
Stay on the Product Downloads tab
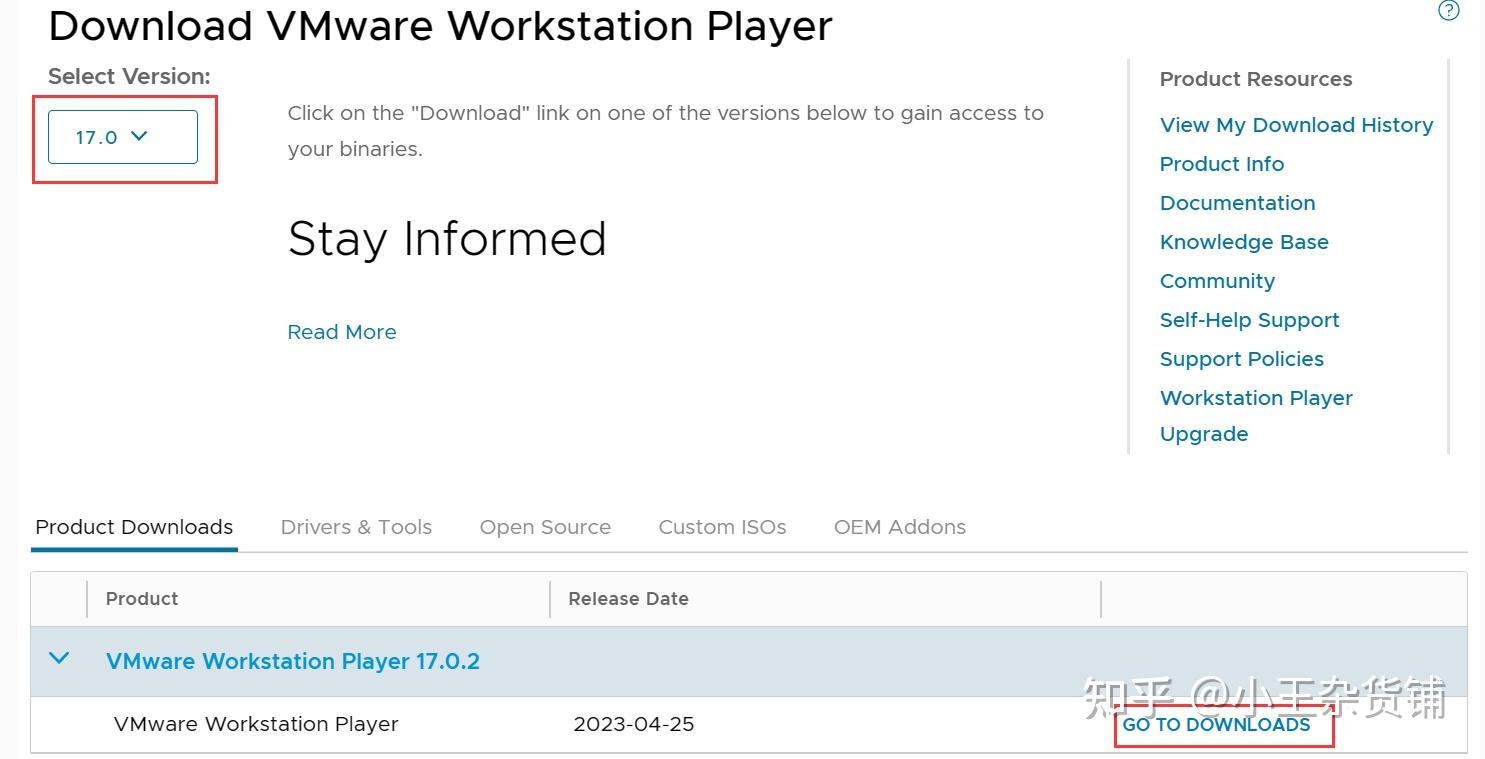click(133, 527)
